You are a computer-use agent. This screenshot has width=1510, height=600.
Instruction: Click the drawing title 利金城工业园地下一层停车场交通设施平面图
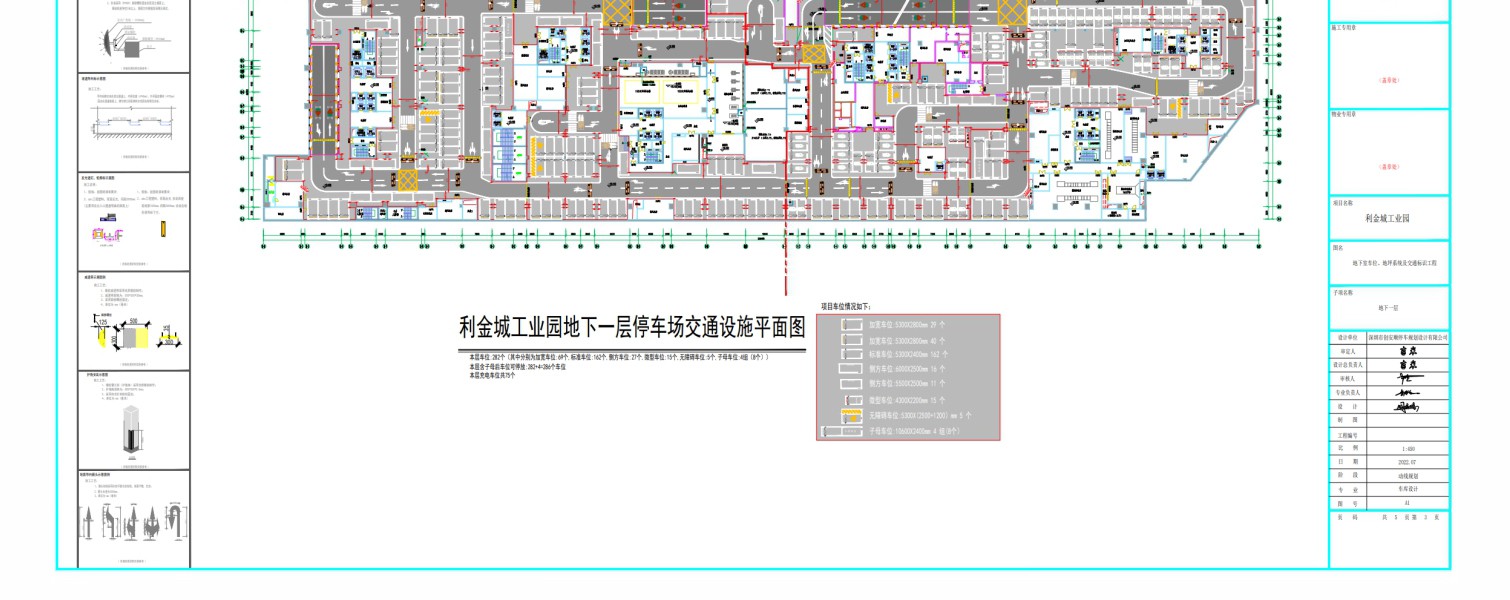point(631,328)
